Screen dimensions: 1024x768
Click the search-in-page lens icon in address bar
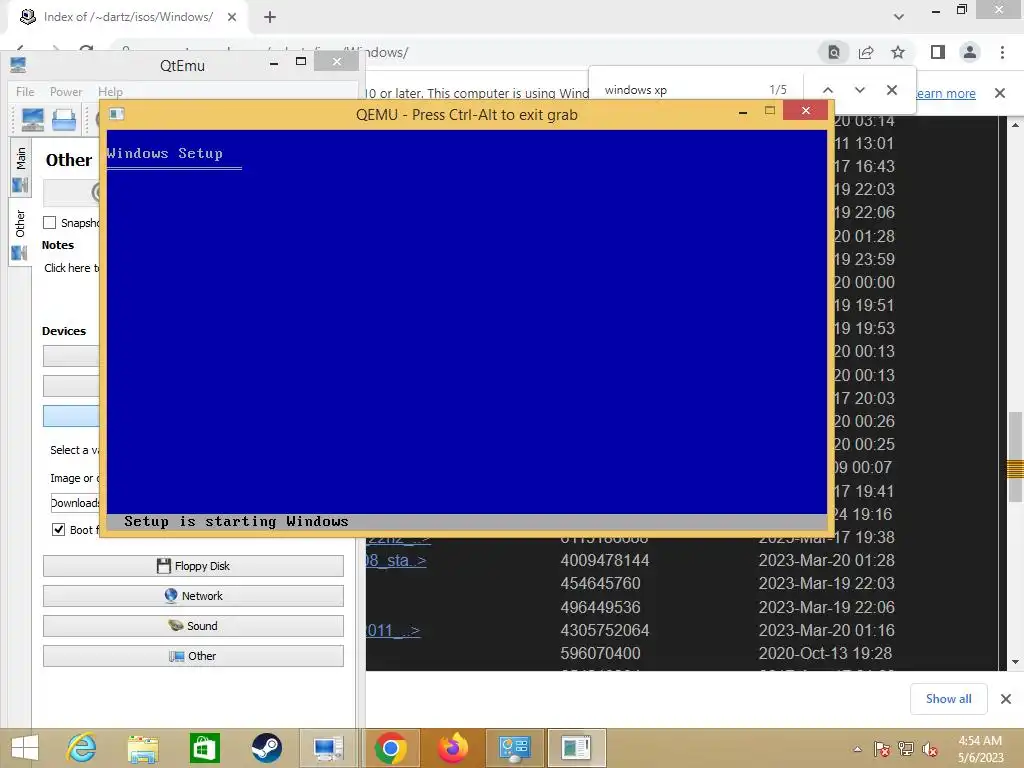tap(834, 52)
